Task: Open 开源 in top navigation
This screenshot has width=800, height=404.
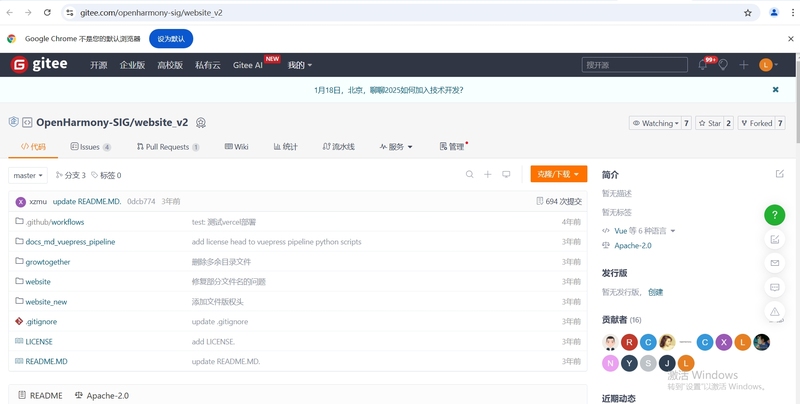Action: (x=98, y=65)
